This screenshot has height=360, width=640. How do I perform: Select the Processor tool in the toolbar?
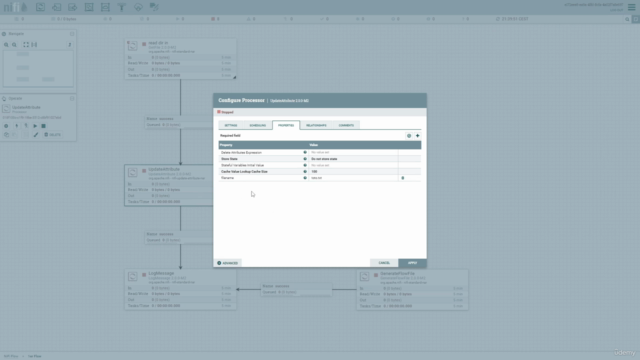point(40,7)
